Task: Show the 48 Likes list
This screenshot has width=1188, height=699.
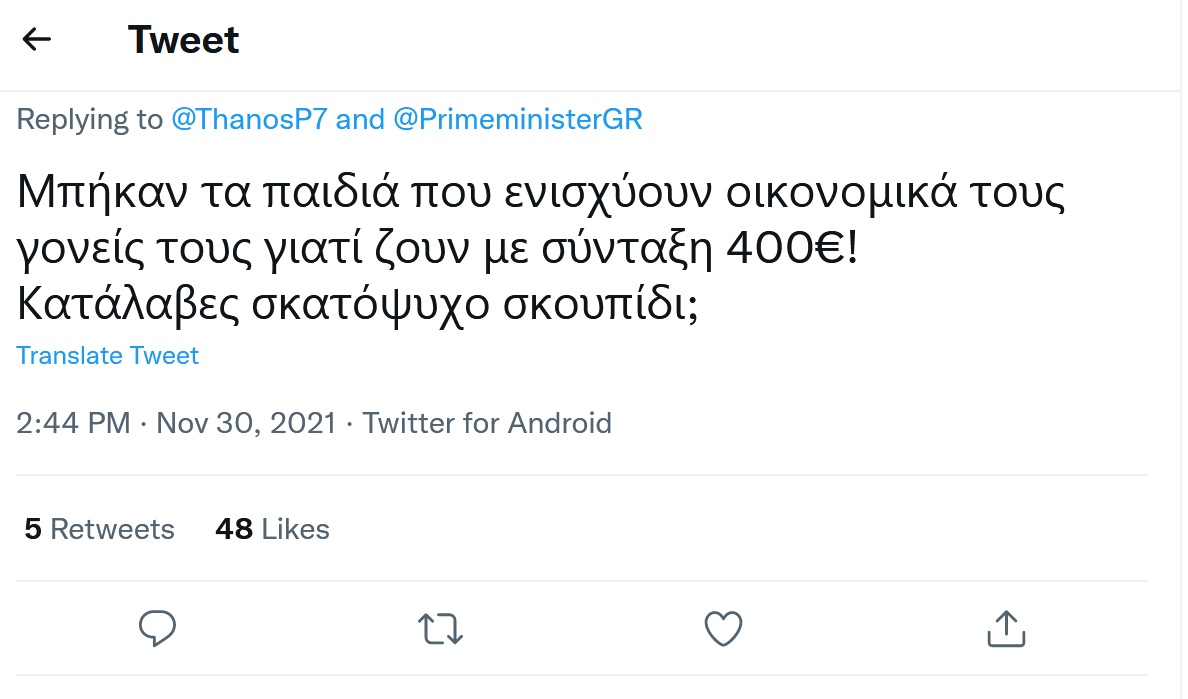Action: pos(272,529)
